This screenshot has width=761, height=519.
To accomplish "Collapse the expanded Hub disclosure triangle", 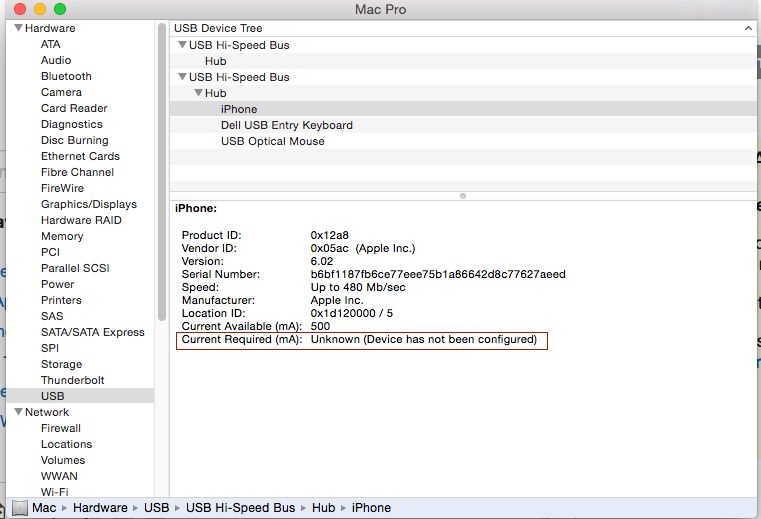I will 199,93.
